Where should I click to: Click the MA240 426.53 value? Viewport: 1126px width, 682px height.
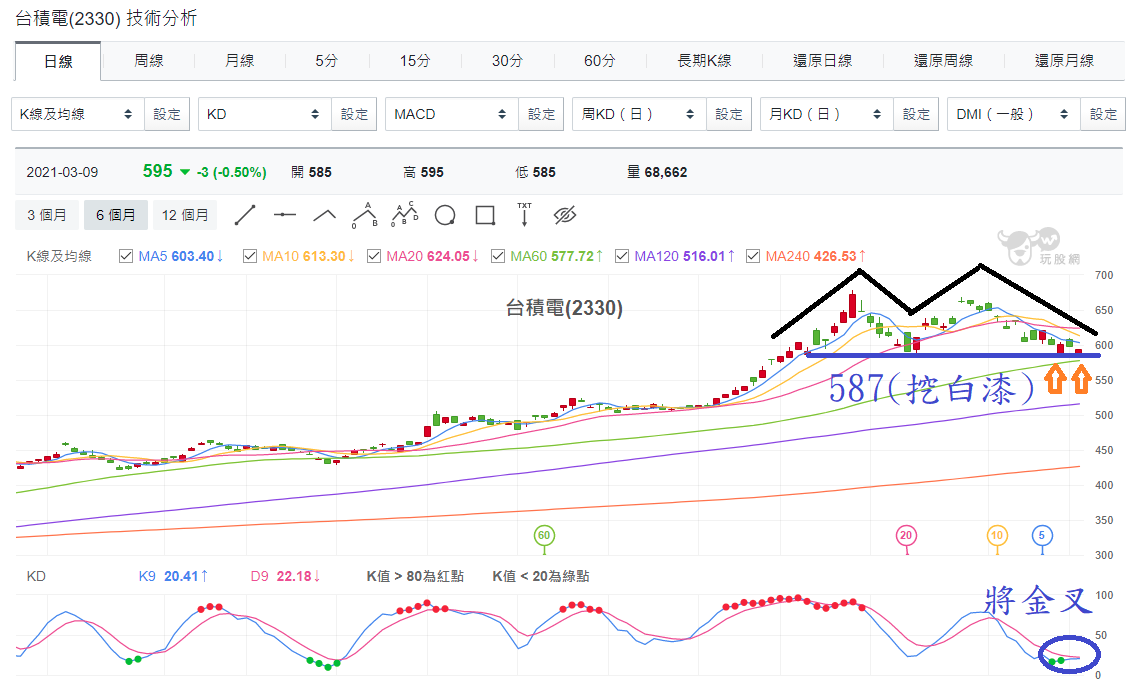pos(816,256)
